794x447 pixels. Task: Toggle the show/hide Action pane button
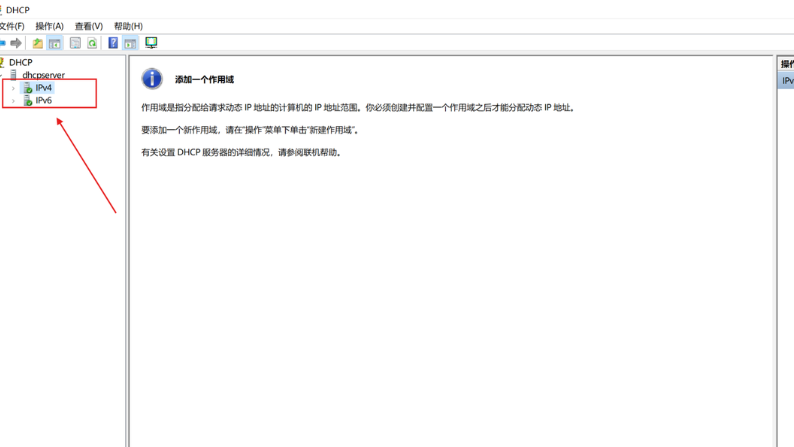pos(130,43)
